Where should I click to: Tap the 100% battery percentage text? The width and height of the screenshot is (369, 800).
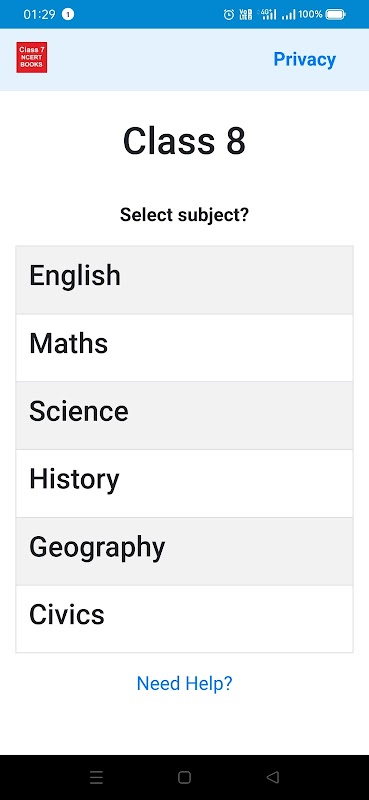[310, 14]
